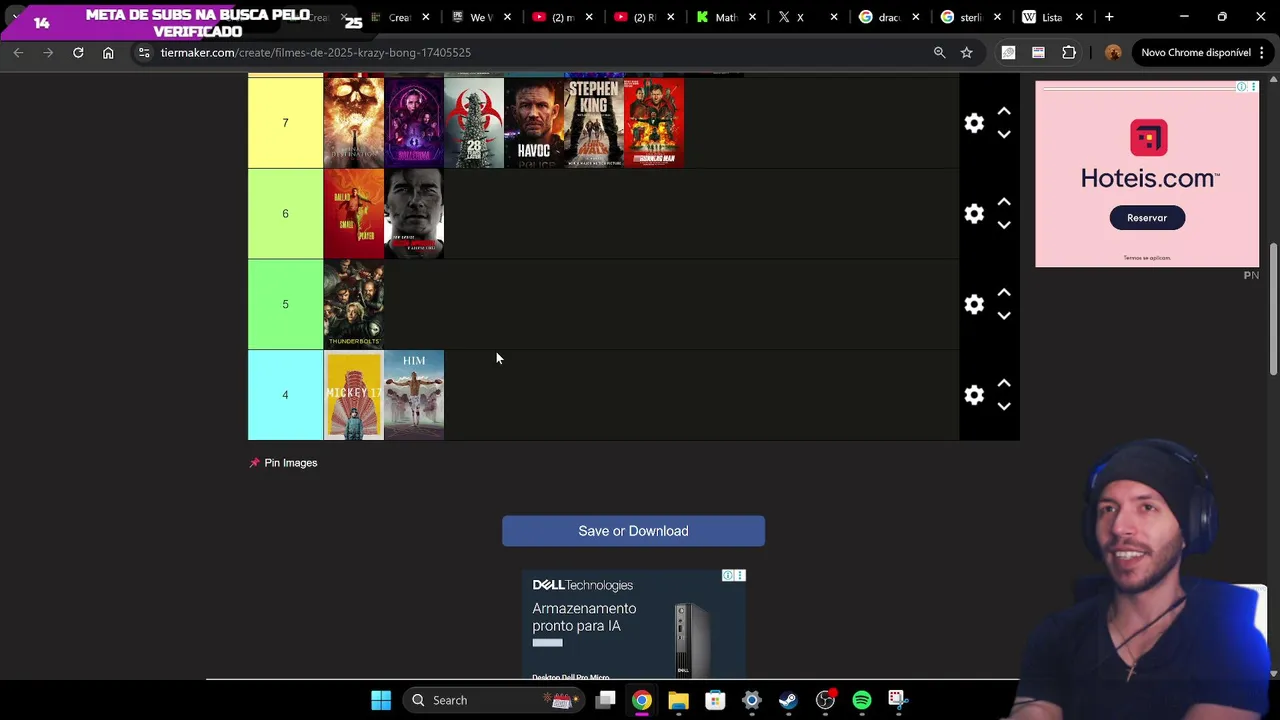
Task: Open the browser home page
Action: click(x=108, y=52)
